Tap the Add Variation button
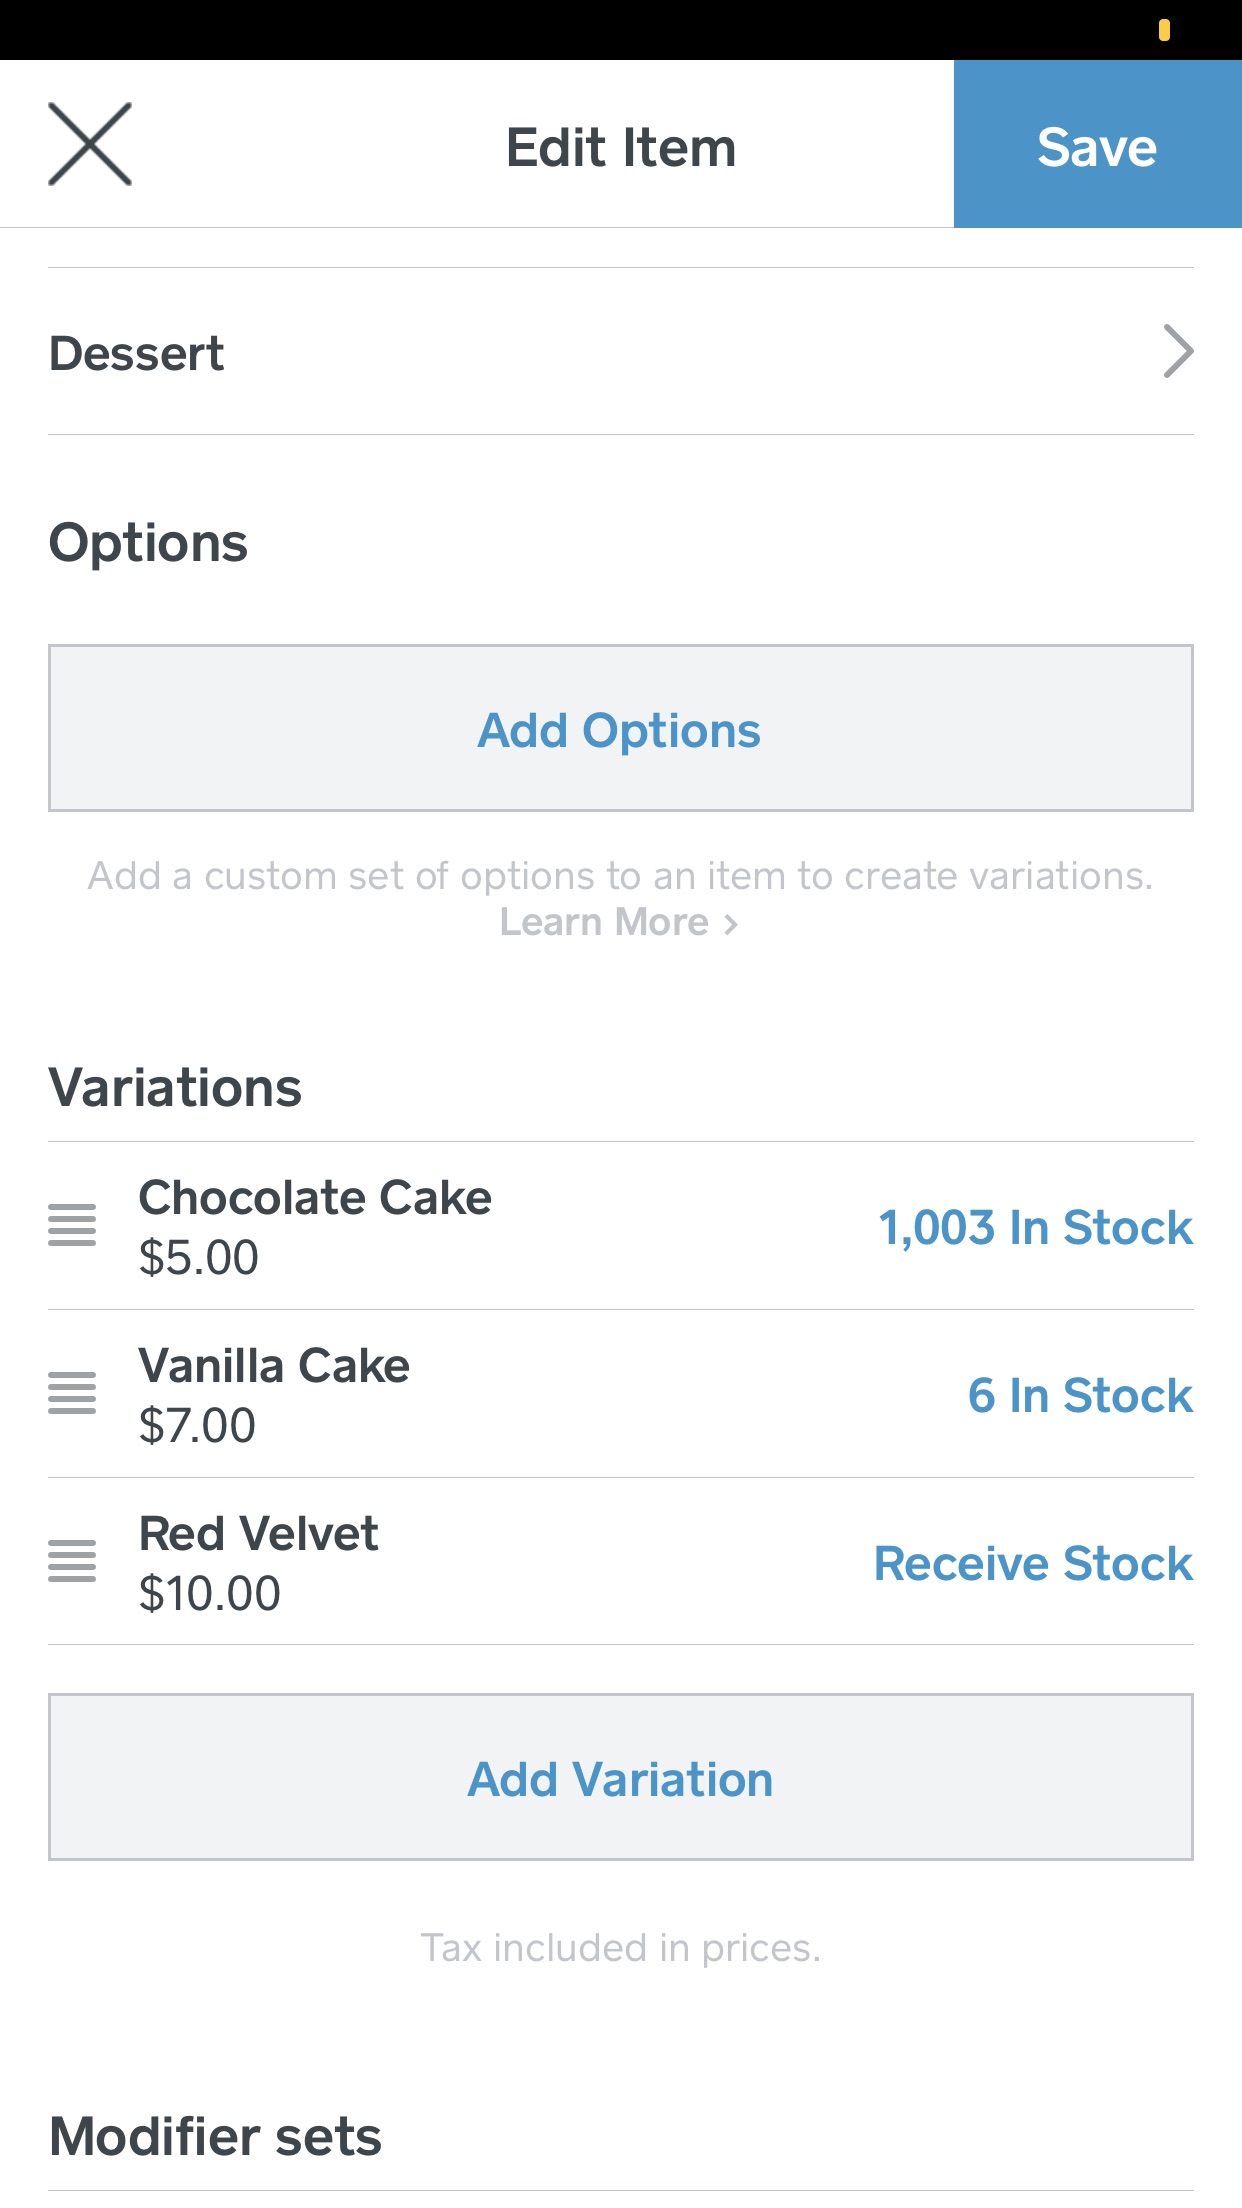This screenshot has width=1242, height=2208. pyautogui.click(x=620, y=1778)
